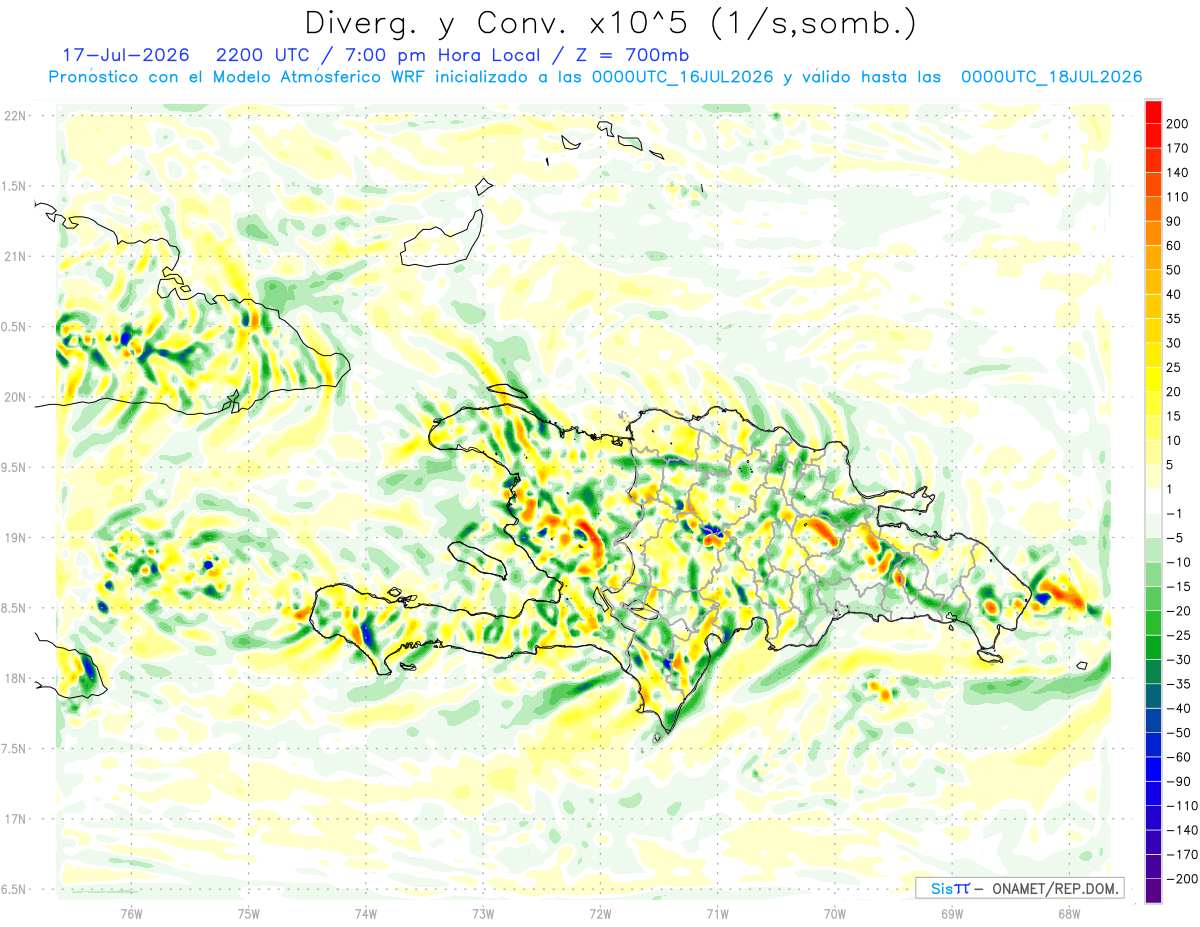Click the blue legend swatch between -60 and -90
Image resolution: width=1200 pixels, height=927 pixels.
coord(1153,769)
